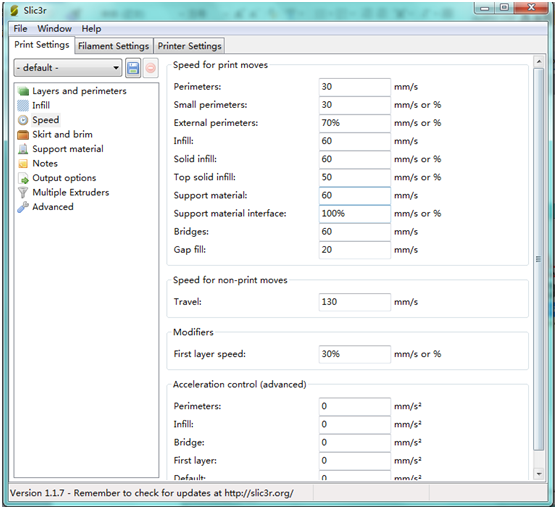The image size is (557, 509).
Task: Click the 'Gap fill:' label
Action: [190, 250]
